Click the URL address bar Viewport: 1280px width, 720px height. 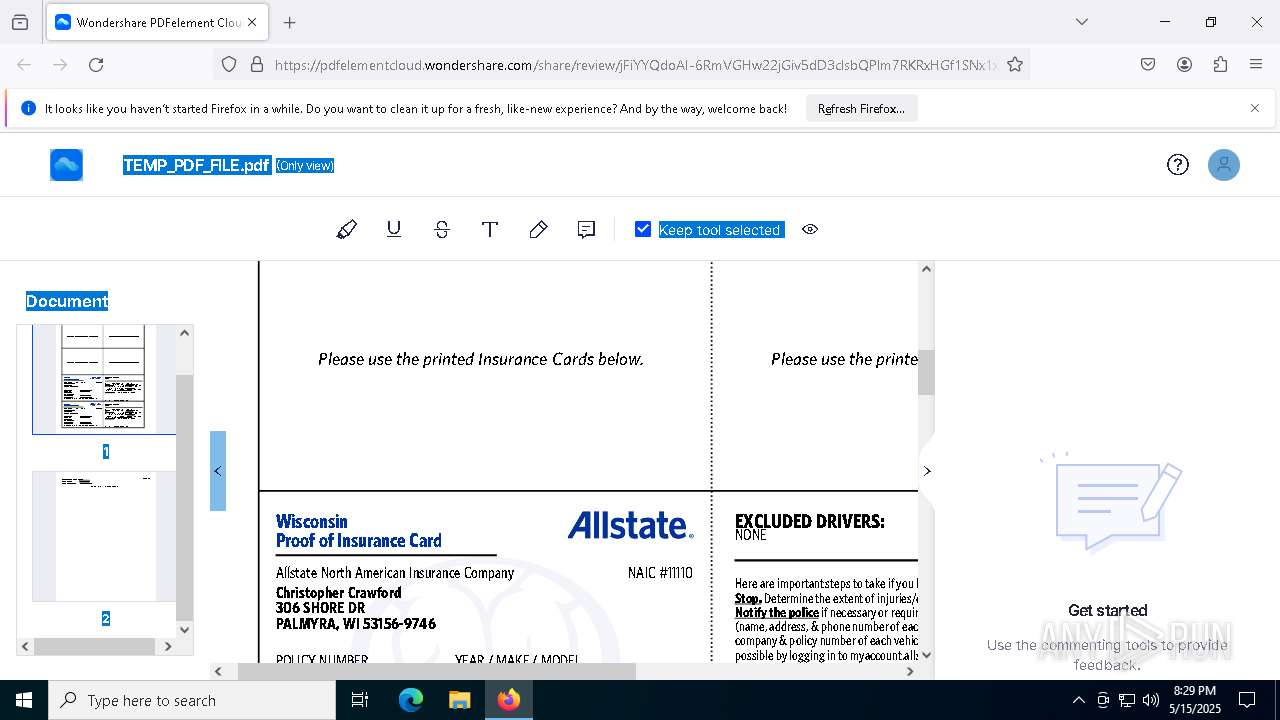(635, 65)
